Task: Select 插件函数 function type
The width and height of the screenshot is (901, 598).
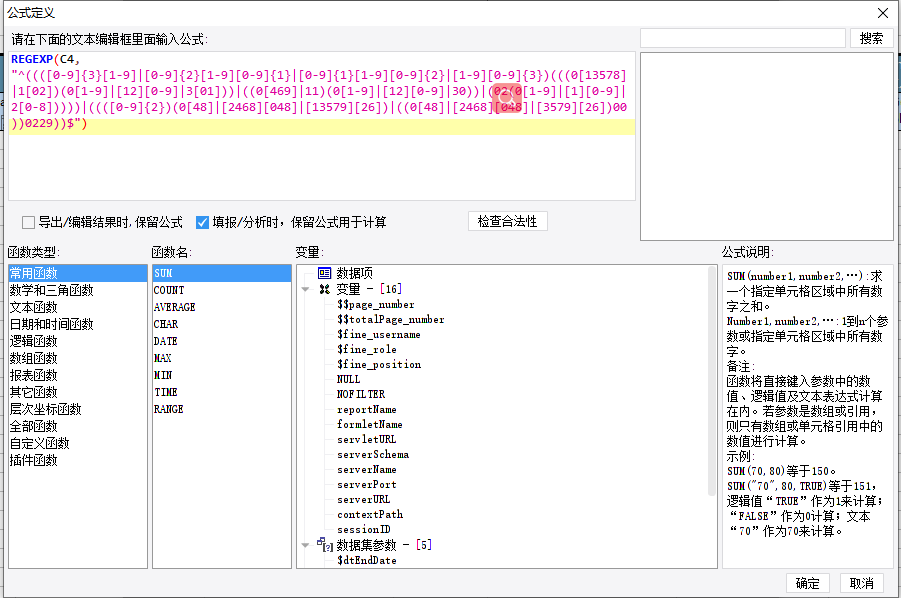Action: (x=78, y=460)
